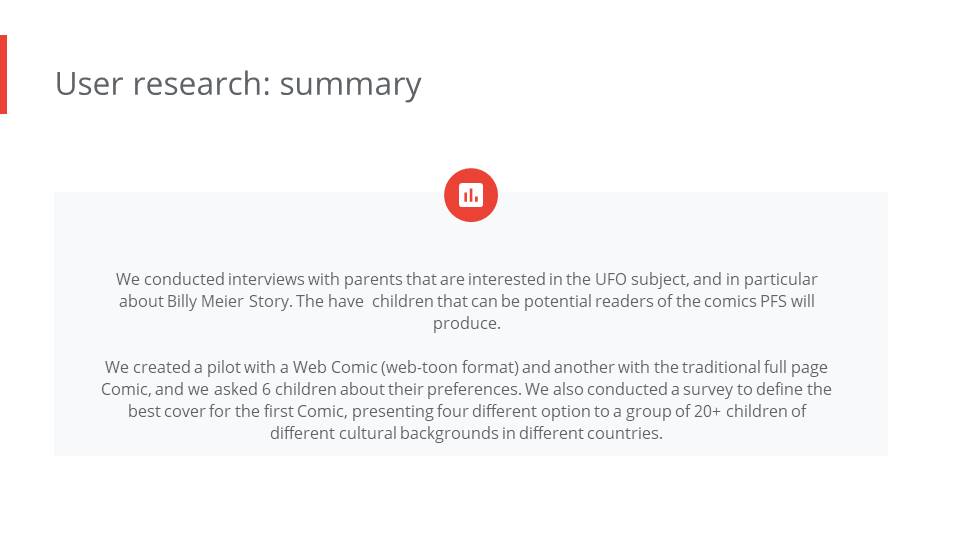
Task: Click the phrase "traditional full page" in the text
Action: pos(754,367)
